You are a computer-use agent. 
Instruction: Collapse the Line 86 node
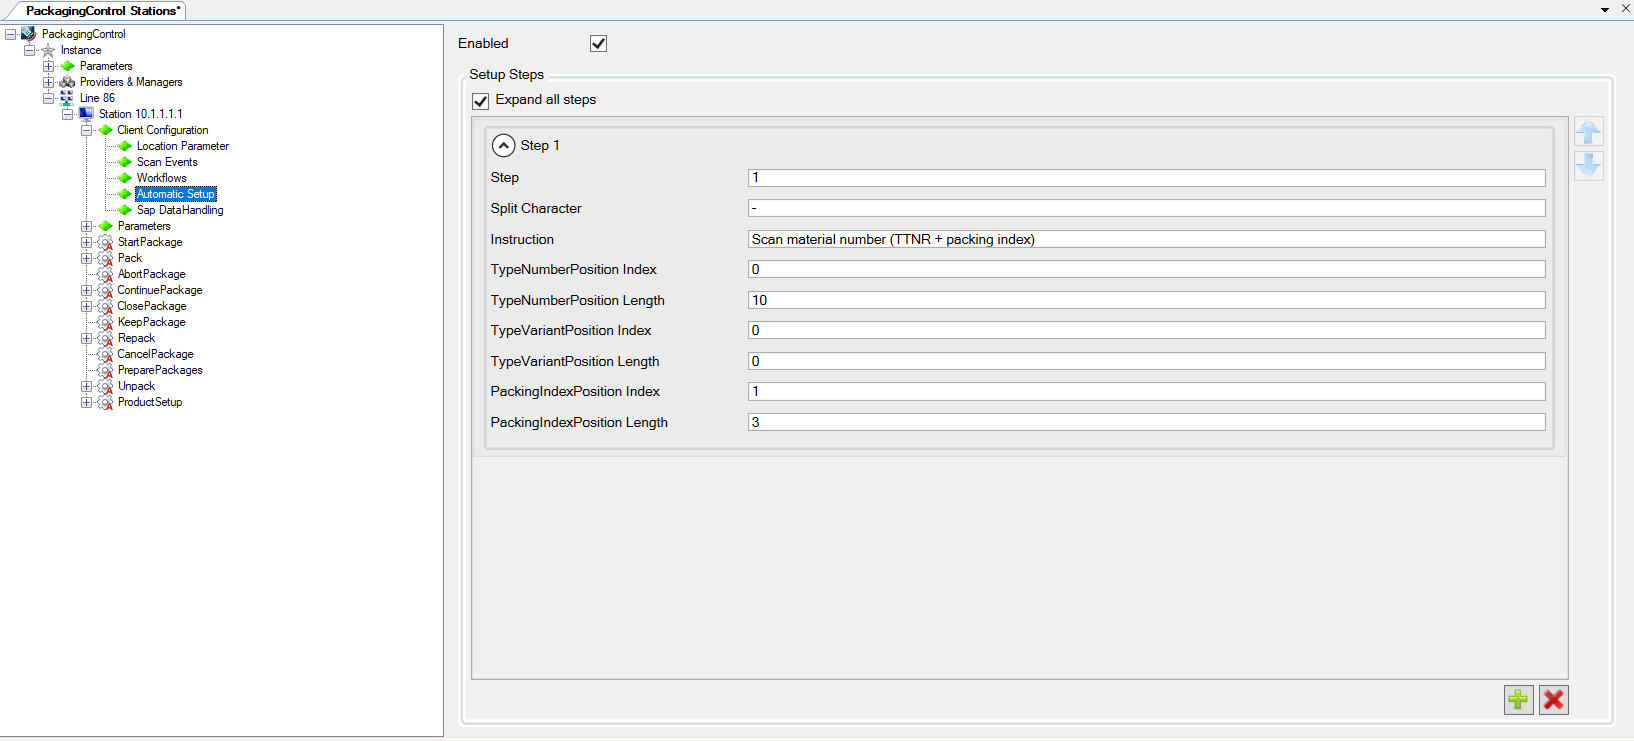[48, 98]
